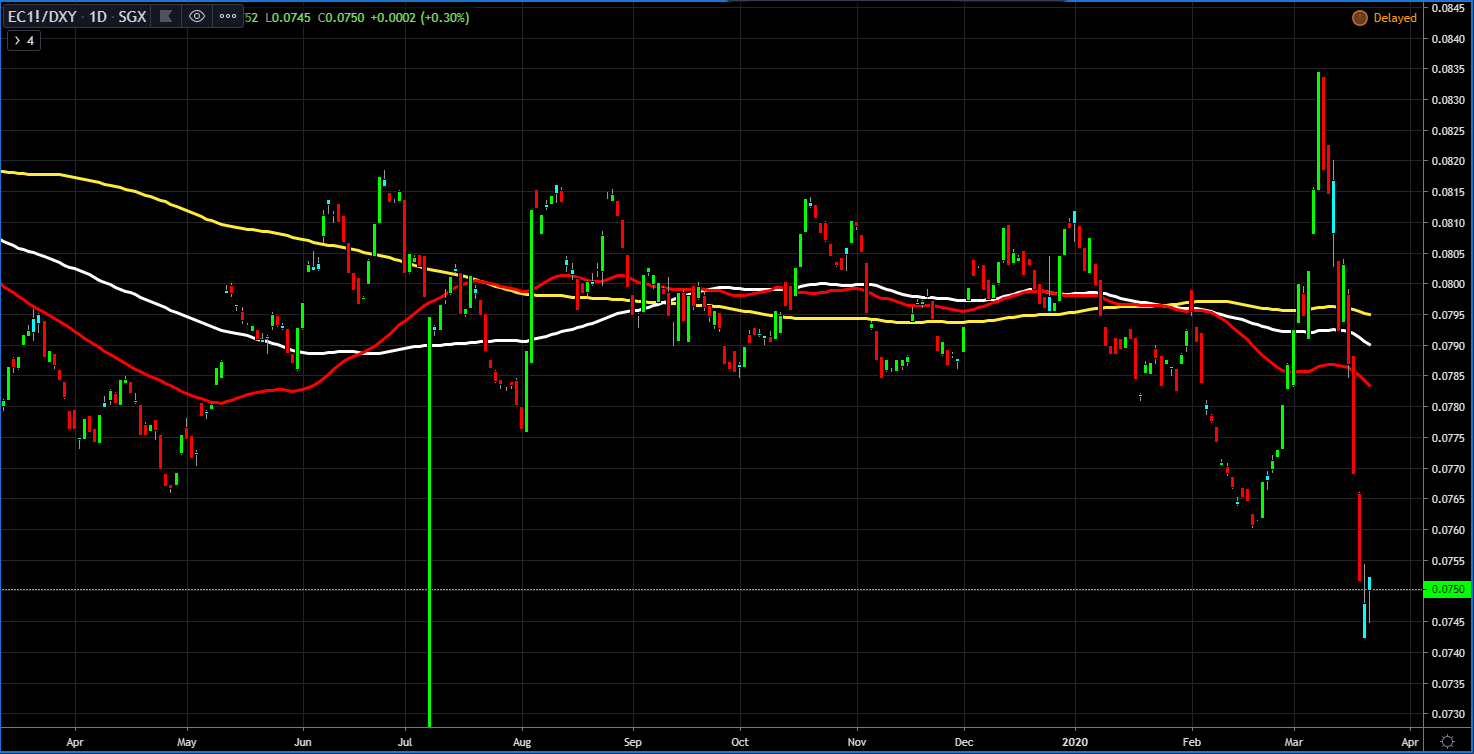
Task: Click the Delayed status label
Action: 1395,17
